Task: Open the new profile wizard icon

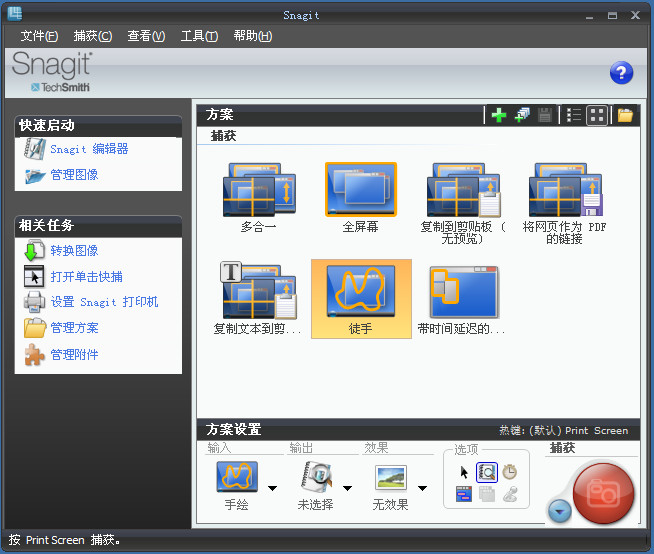Action: [x=522, y=115]
